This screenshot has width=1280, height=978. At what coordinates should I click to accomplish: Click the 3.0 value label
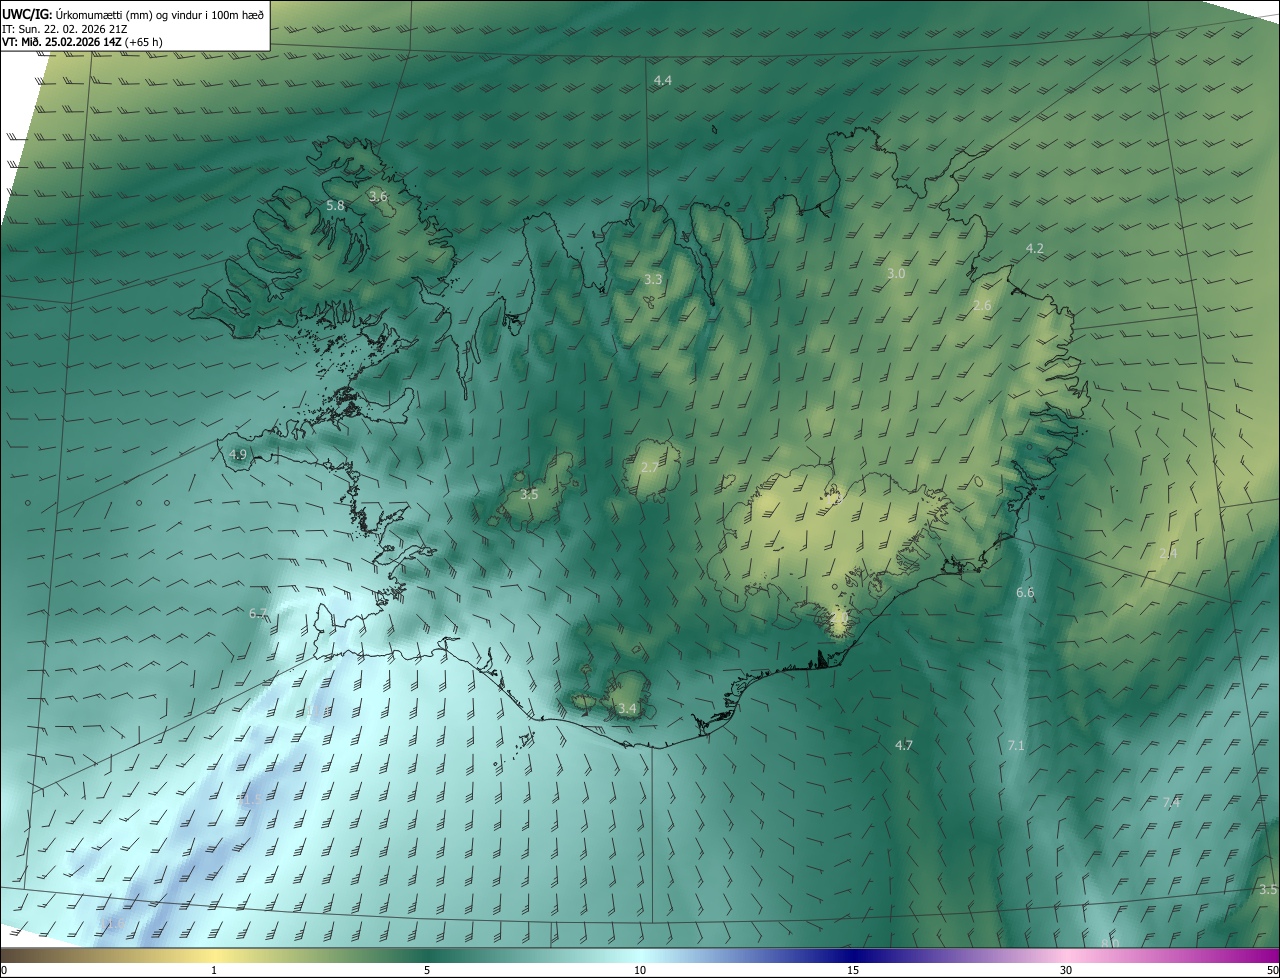[896, 273]
